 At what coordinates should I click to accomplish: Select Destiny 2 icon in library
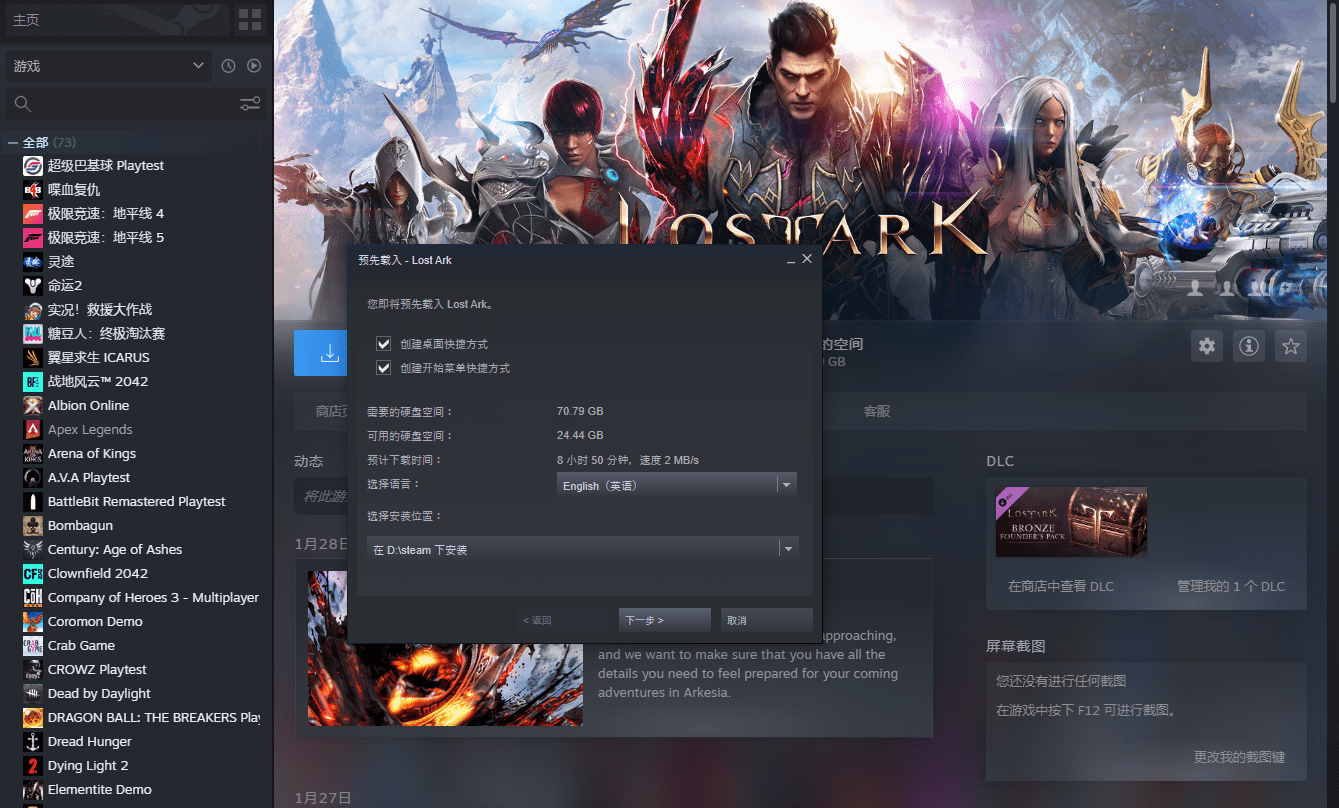click(x=33, y=286)
